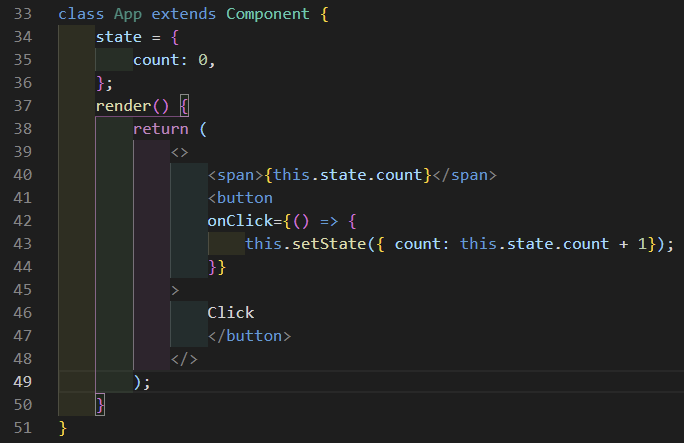
Task: Click the '<button' opening tag
Action: click(240, 198)
